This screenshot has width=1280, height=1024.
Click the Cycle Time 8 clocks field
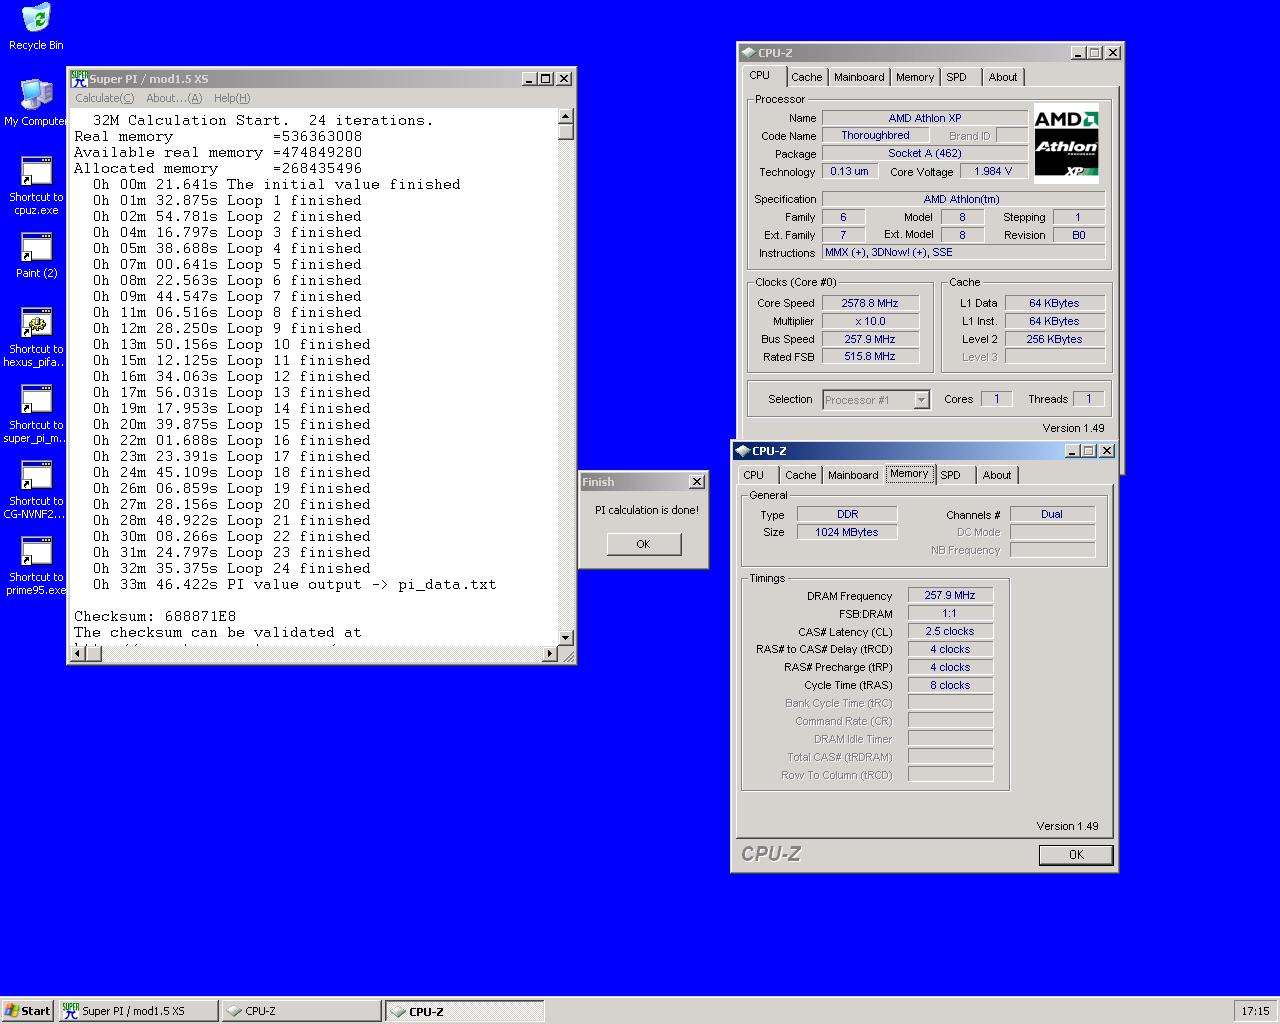(950, 685)
